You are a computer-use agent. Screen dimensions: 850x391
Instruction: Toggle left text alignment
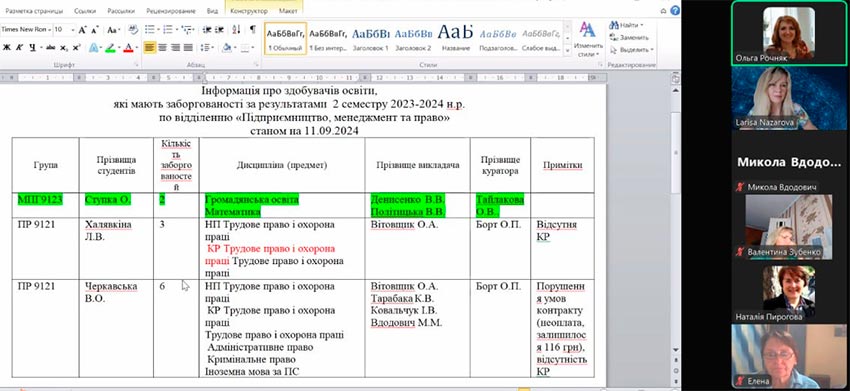coord(150,48)
